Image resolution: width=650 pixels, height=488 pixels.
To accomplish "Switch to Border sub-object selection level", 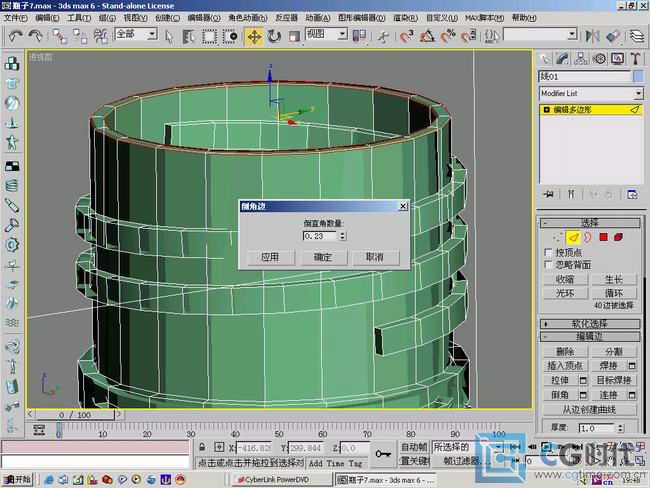I will [x=588, y=237].
